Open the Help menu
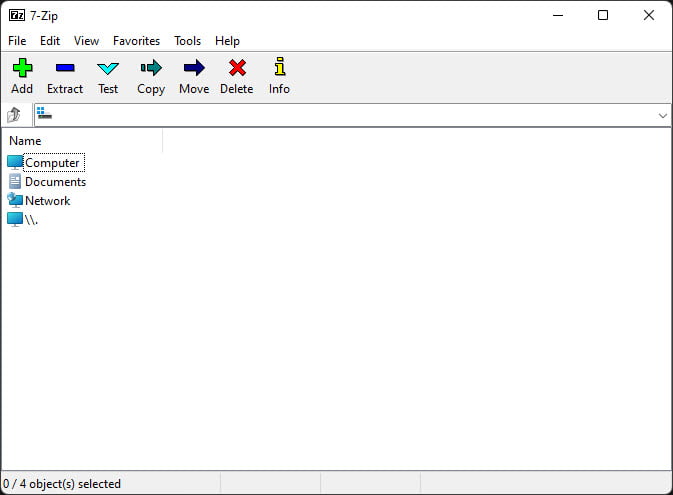The width and height of the screenshot is (673, 495). [227, 41]
